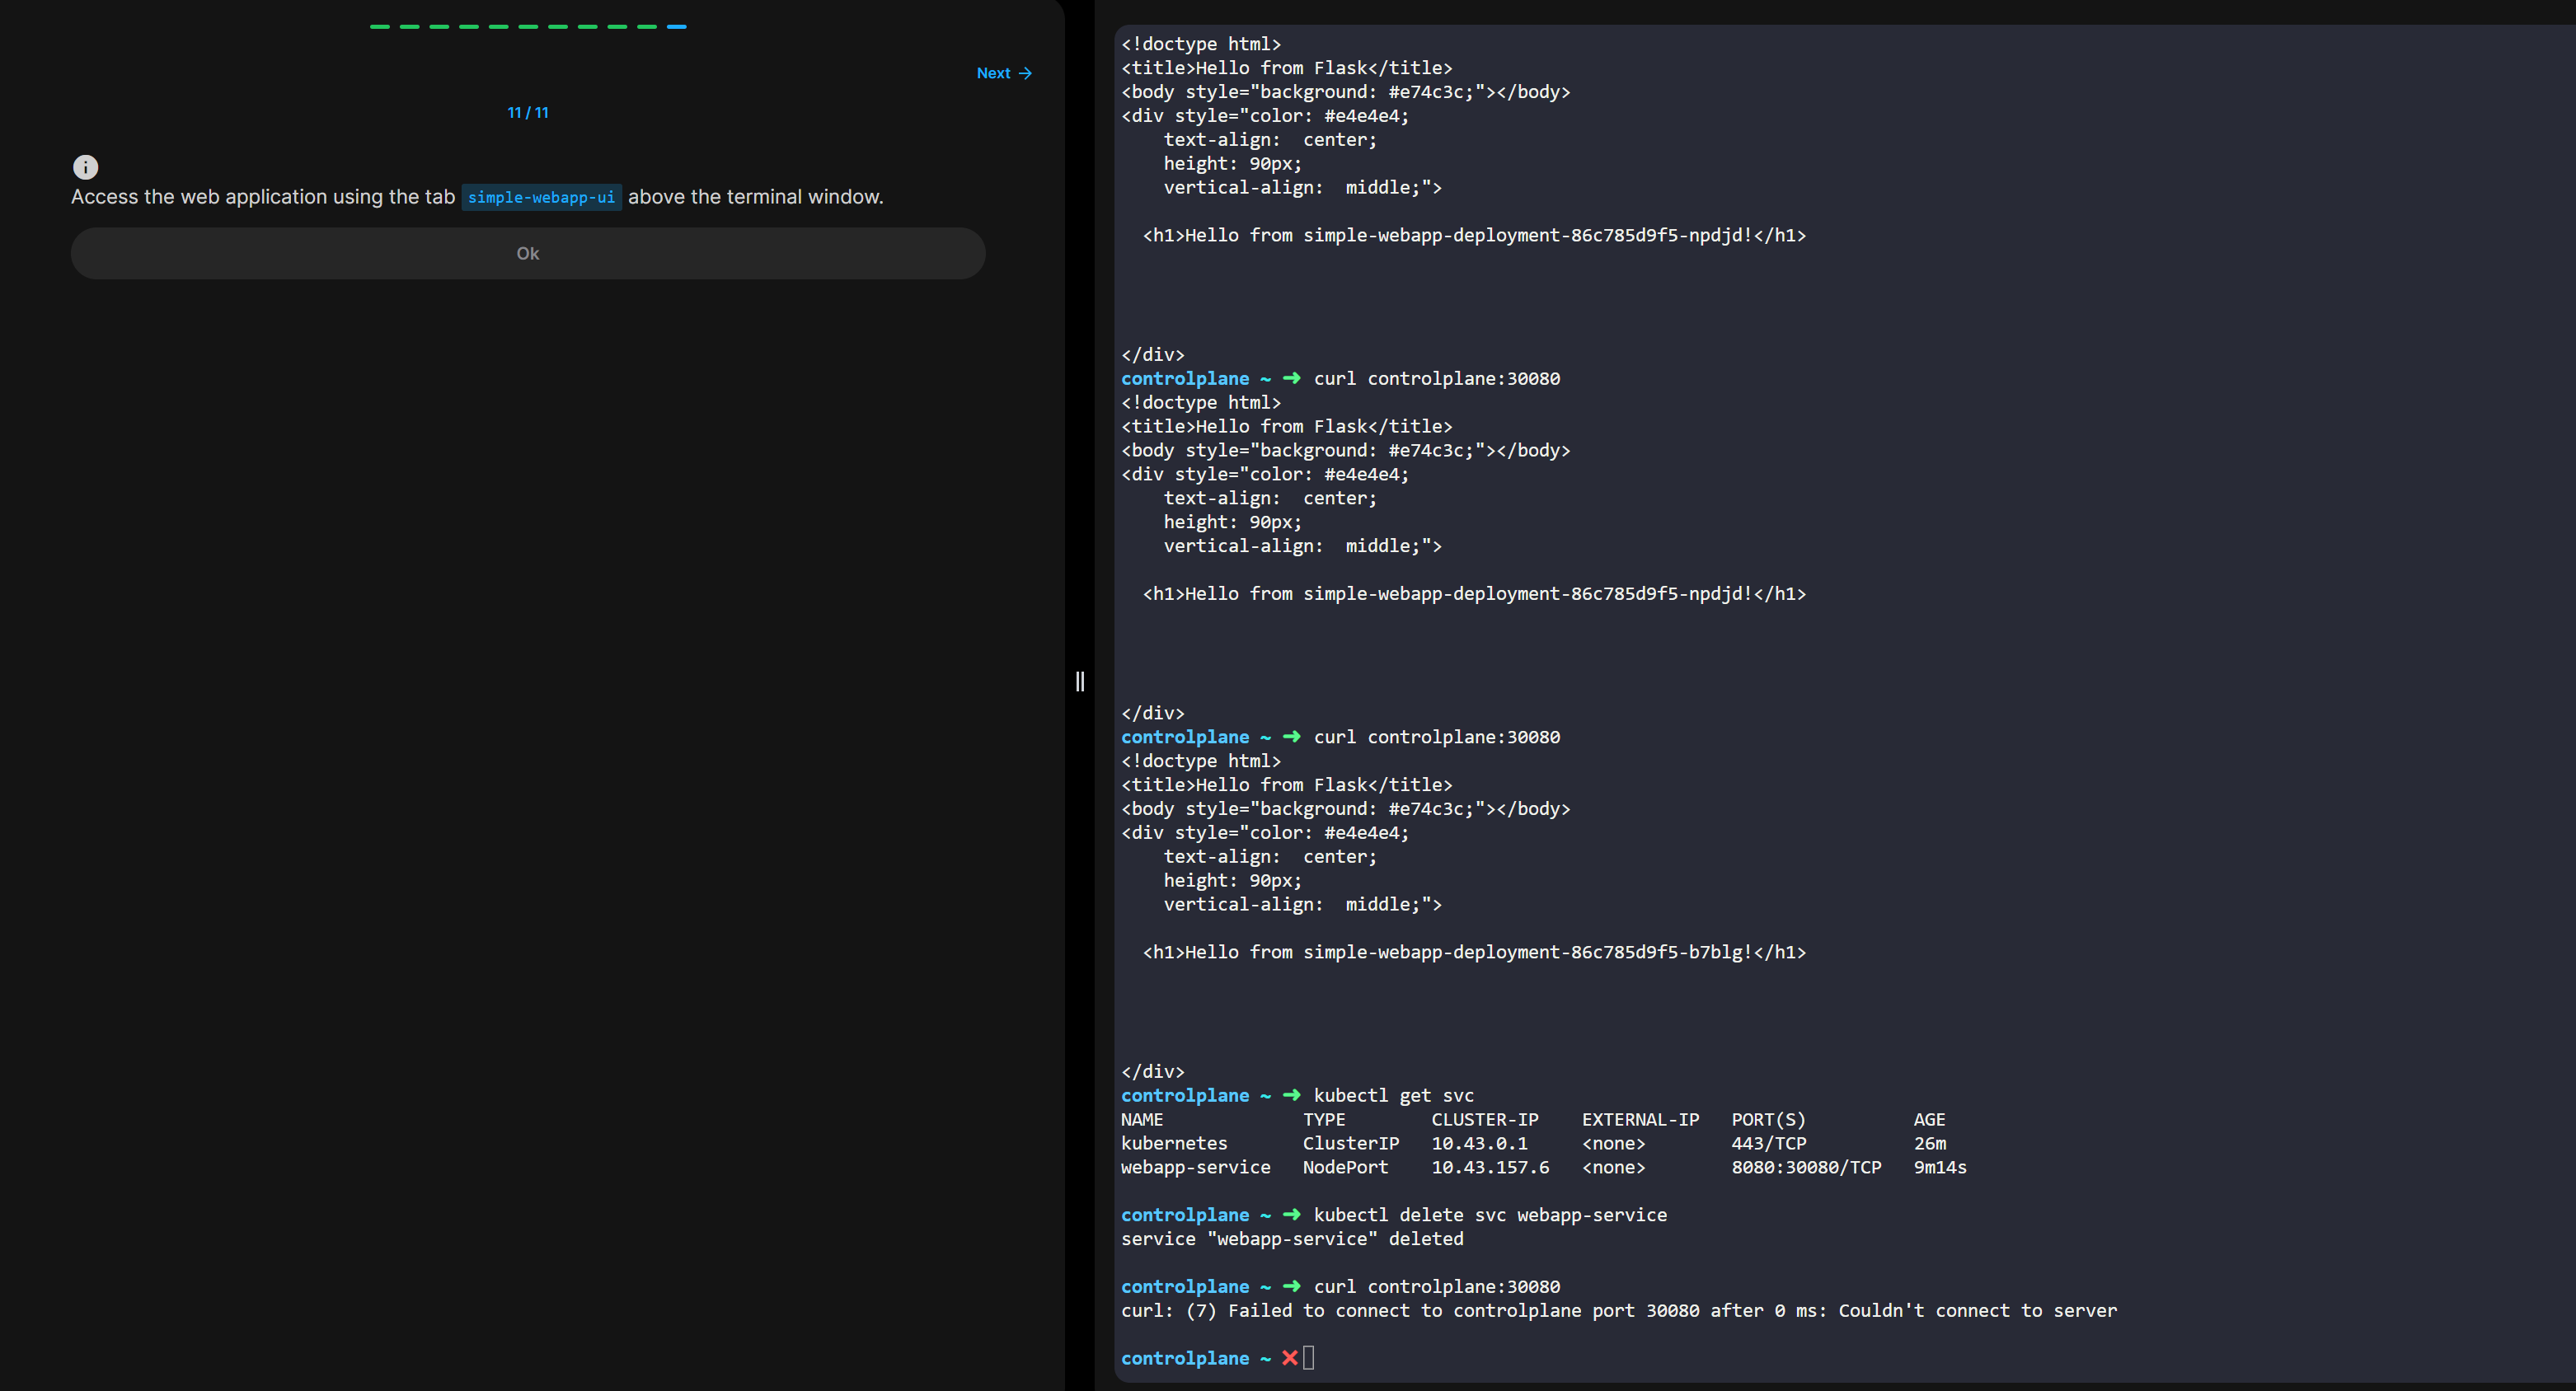Click the PORT(S) column header in terminal
The height and width of the screenshot is (1391, 2576).
point(1768,1119)
